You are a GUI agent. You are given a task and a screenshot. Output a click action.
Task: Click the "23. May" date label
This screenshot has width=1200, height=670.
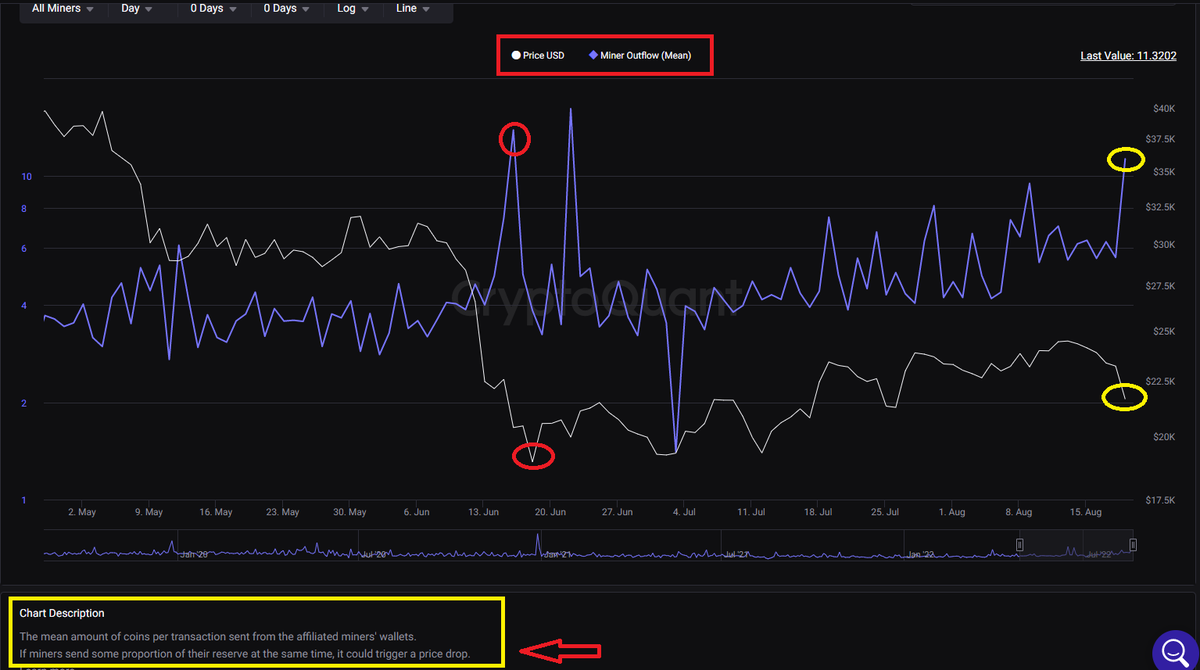click(283, 512)
